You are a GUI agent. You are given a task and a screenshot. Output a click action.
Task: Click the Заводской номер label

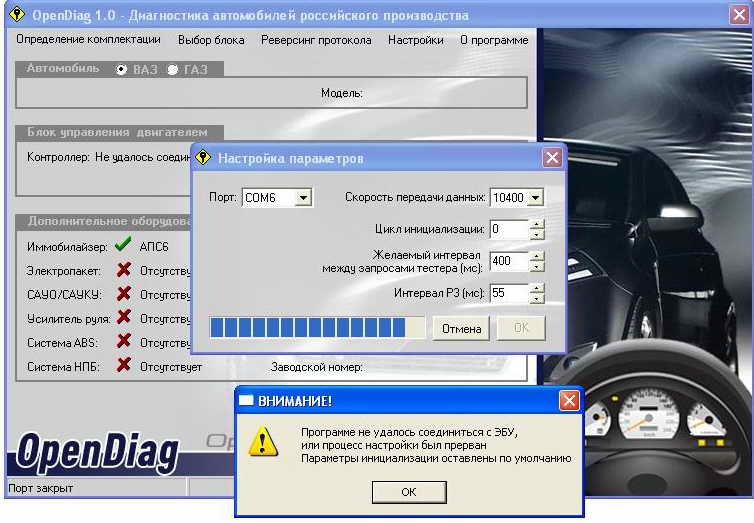coord(317,367)
